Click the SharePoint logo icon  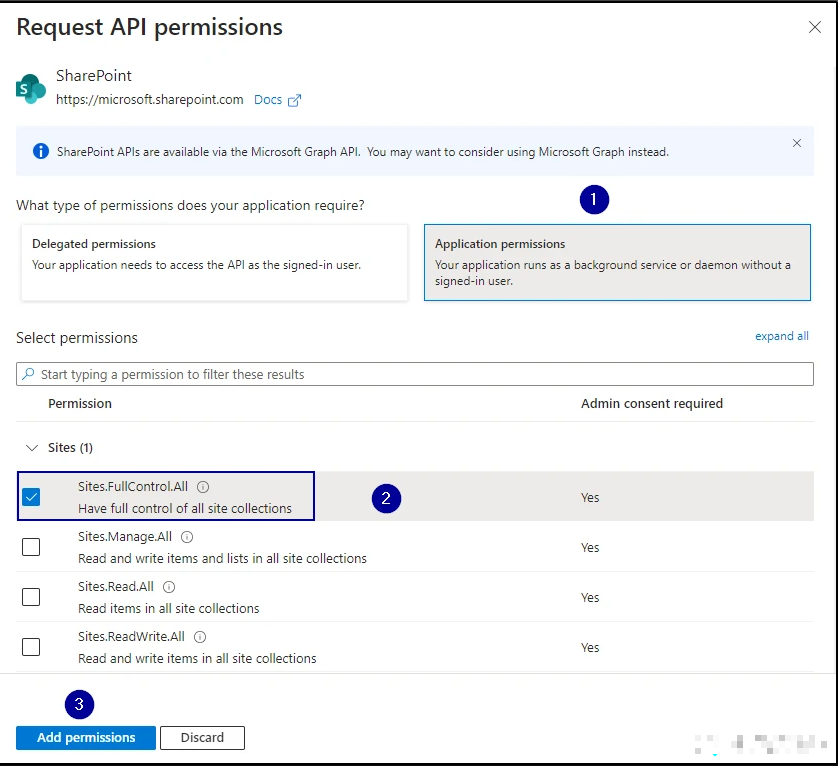coord(31,88)
